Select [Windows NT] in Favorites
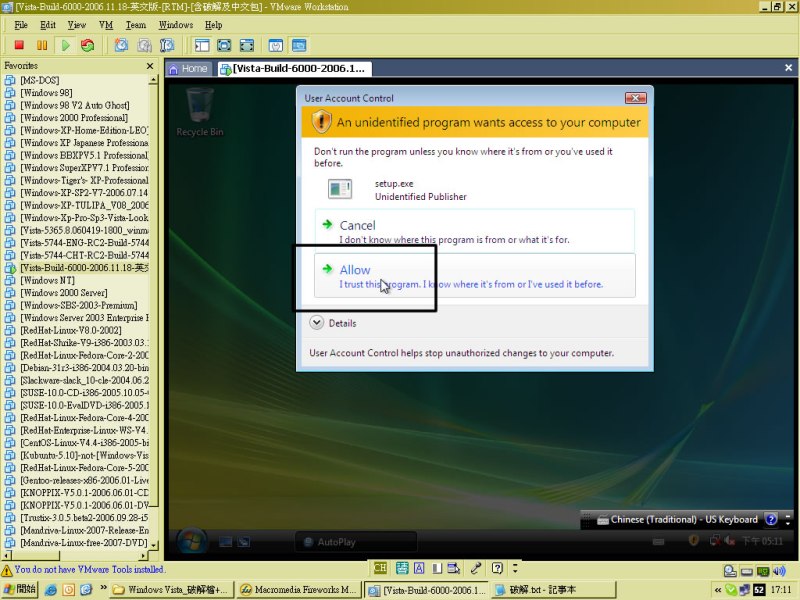The height and width of the screenshot is (600, 800). pos(47,280)
